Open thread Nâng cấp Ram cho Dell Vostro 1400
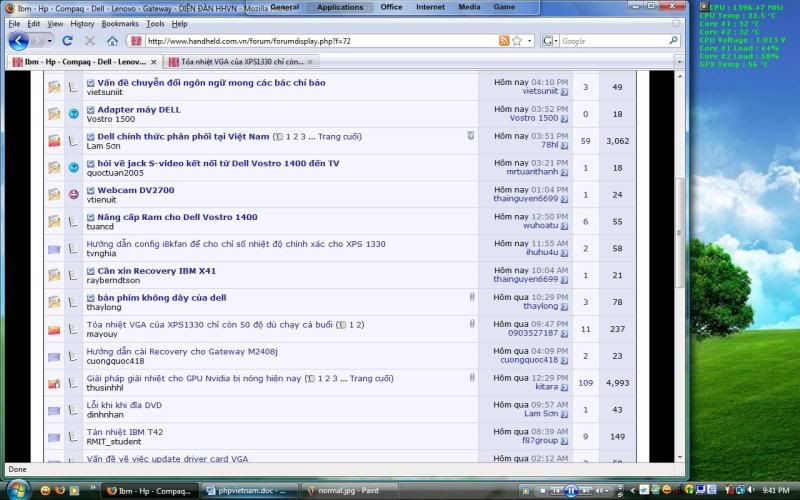800x500 pixels. (x=177, y=216)
